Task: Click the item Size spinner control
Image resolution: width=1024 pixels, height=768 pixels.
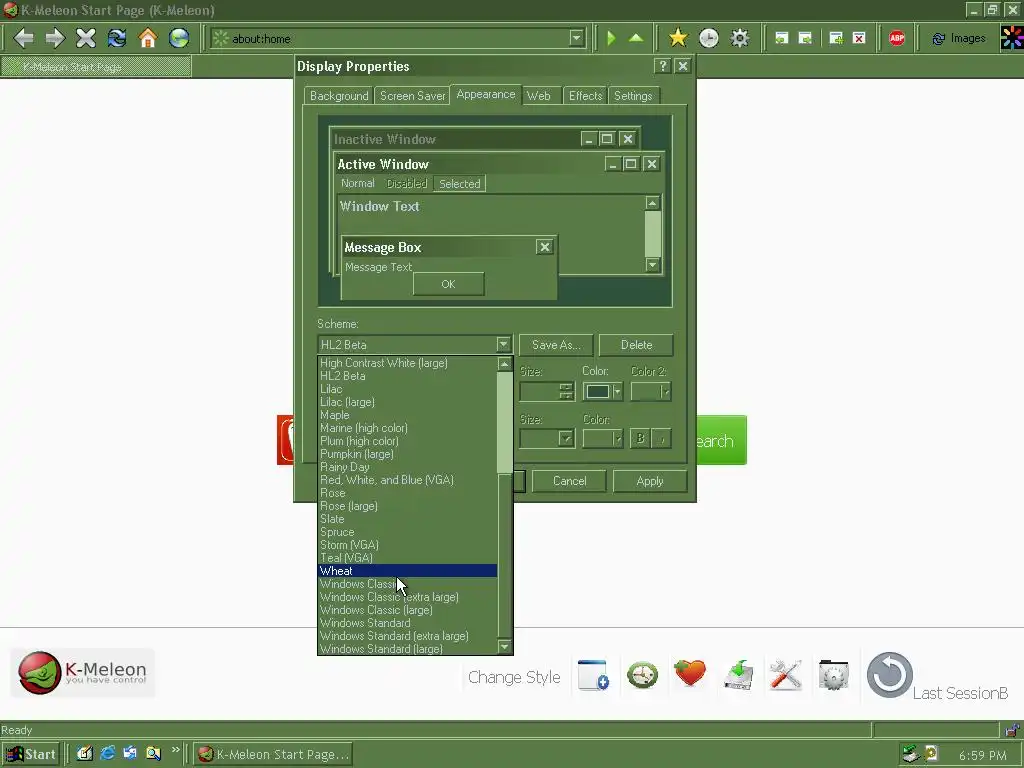Action: coord(566,392)
